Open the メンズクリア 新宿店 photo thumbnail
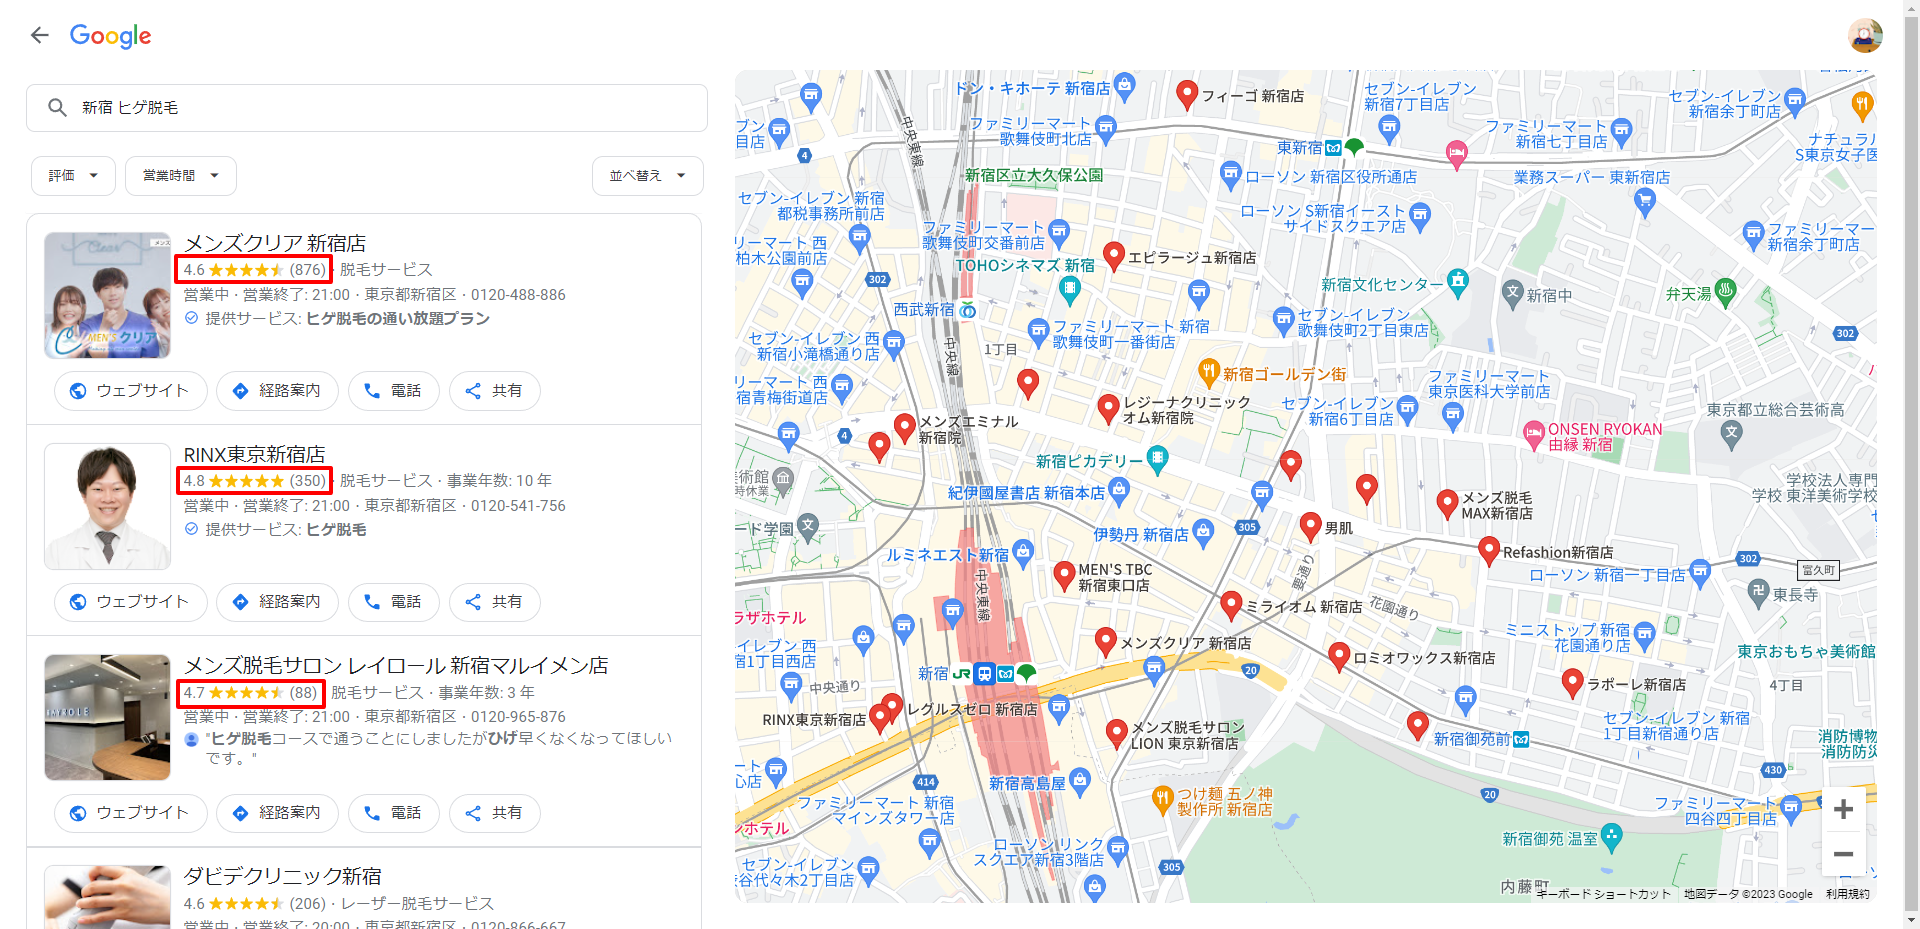This screenshot has width=1920, height=929. (108, 295)
